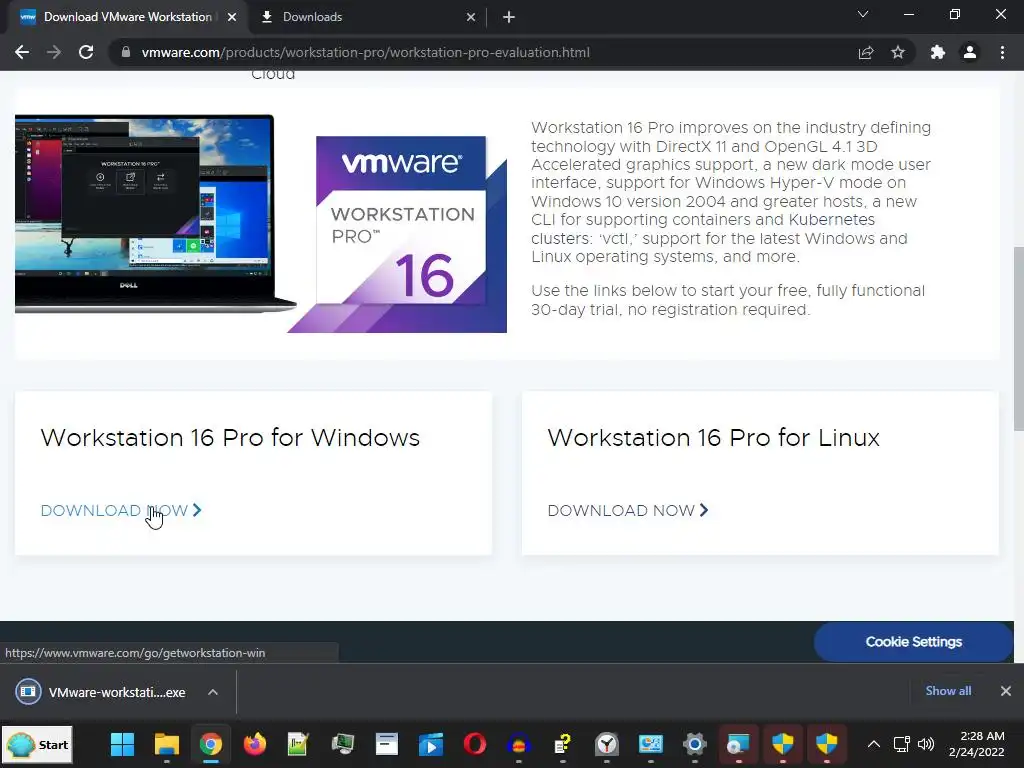Open the Extensions puzzle icon
This screenshot has width=1024, height=768.
click(x=938, y=52)
